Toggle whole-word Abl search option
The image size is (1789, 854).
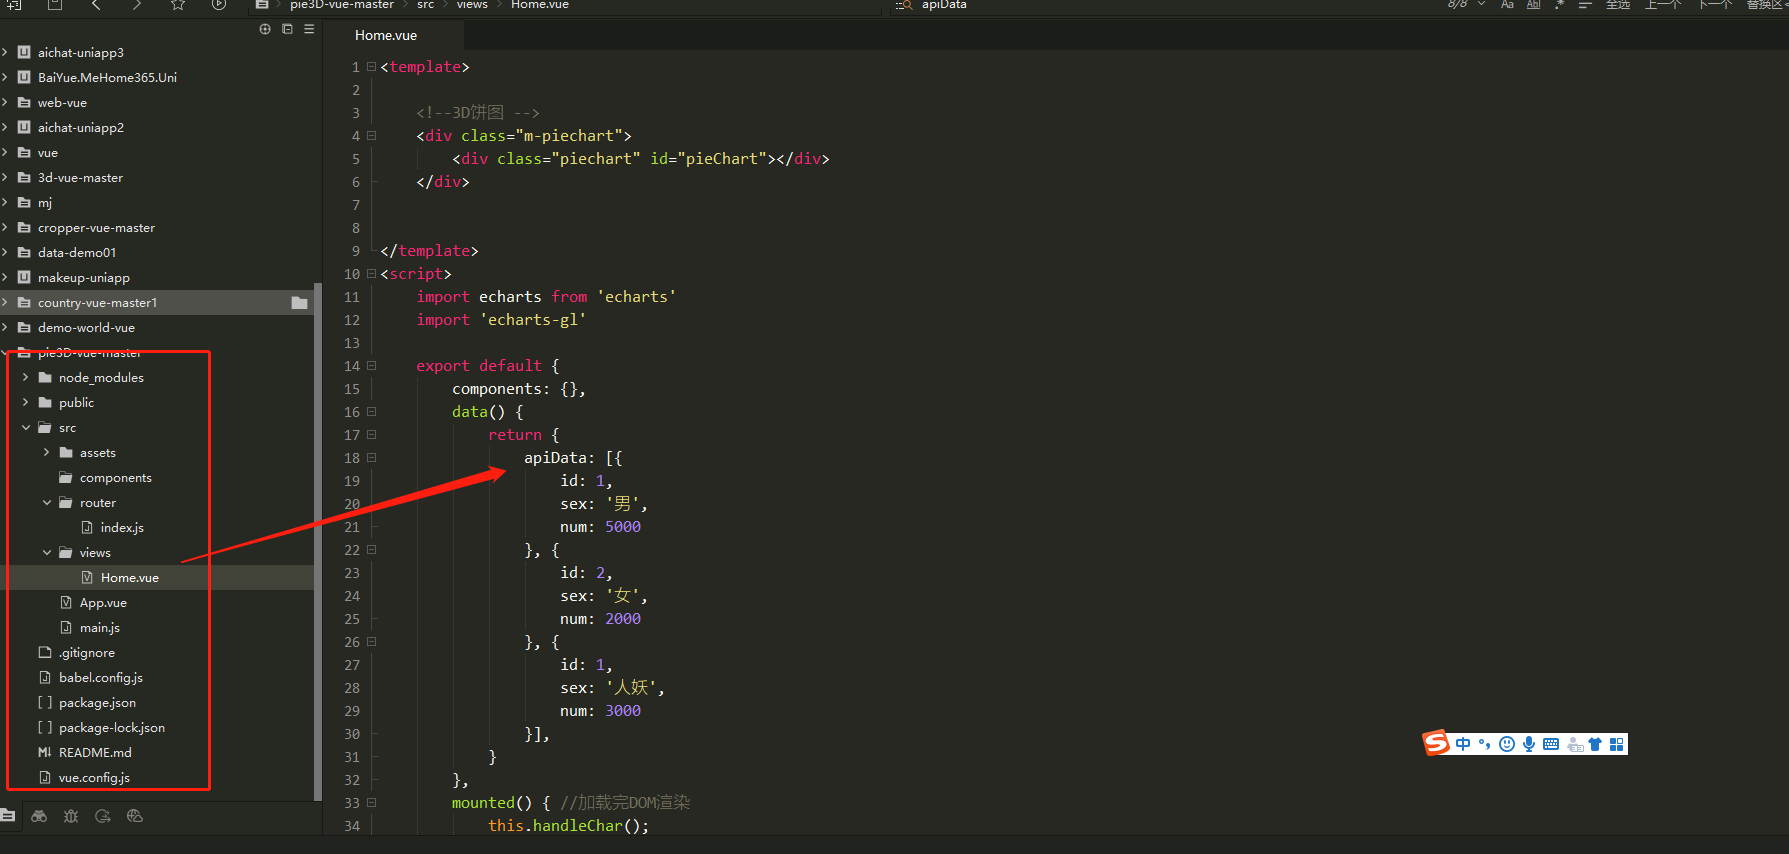point(1533,5)
